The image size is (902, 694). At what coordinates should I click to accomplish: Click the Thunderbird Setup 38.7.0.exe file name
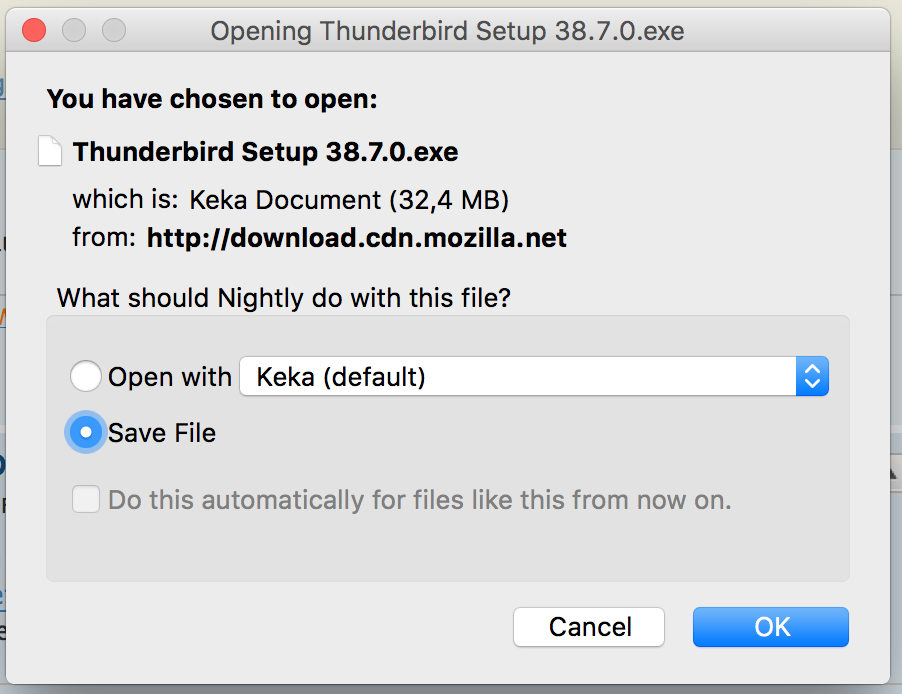click(265, 152)
